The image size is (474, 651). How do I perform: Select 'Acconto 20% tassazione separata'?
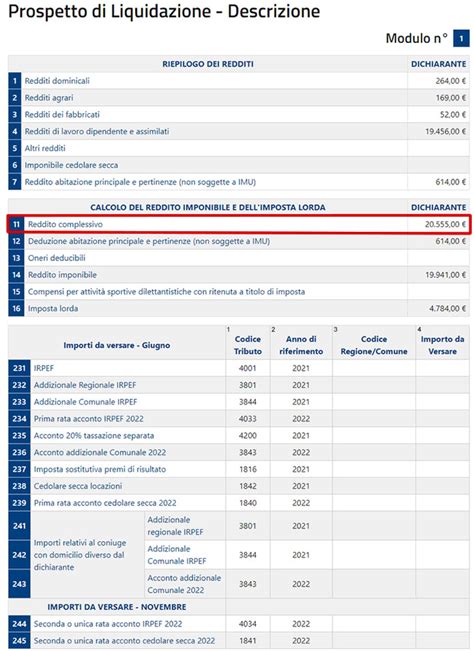[94, 436]
